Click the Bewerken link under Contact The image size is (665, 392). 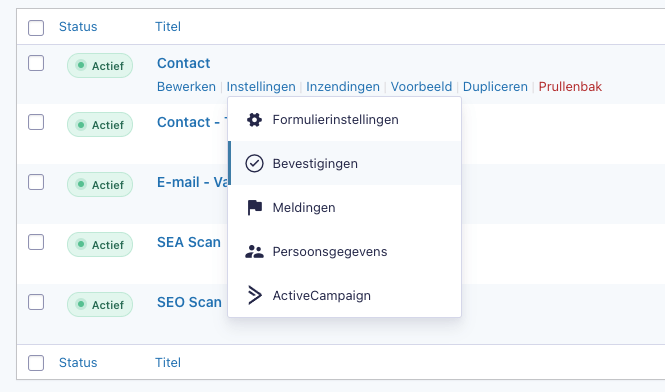pos(186,87)
